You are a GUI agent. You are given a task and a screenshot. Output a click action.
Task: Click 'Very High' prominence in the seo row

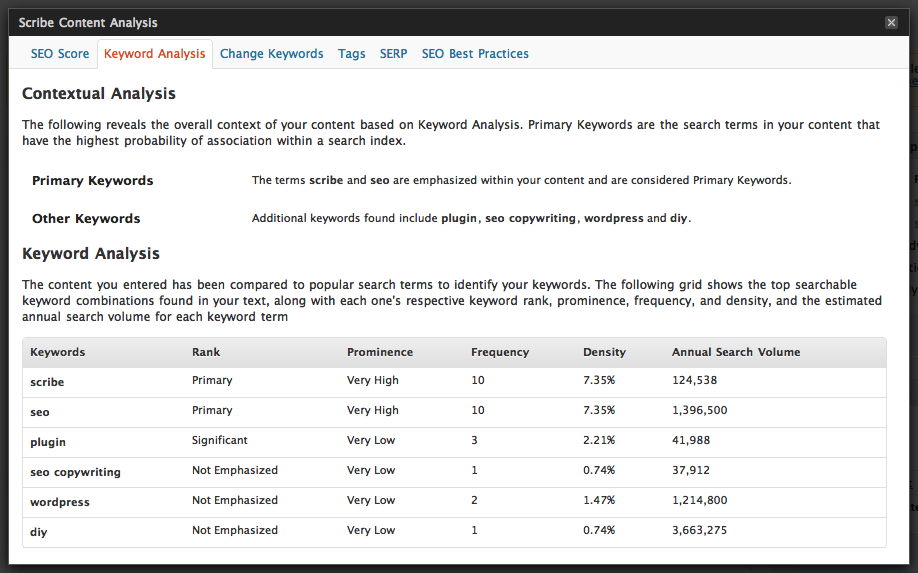tap(372, 410)
